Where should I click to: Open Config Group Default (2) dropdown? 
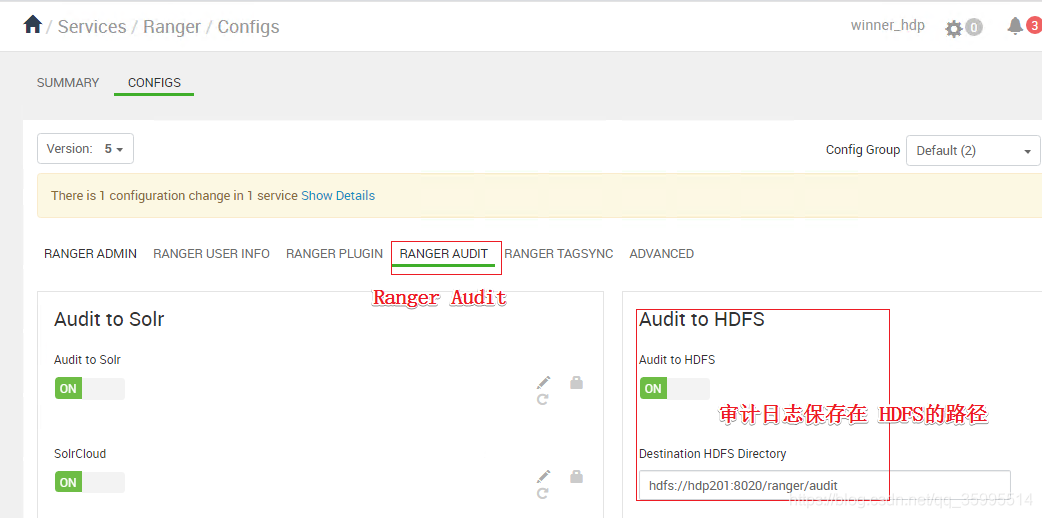point(973,150)
